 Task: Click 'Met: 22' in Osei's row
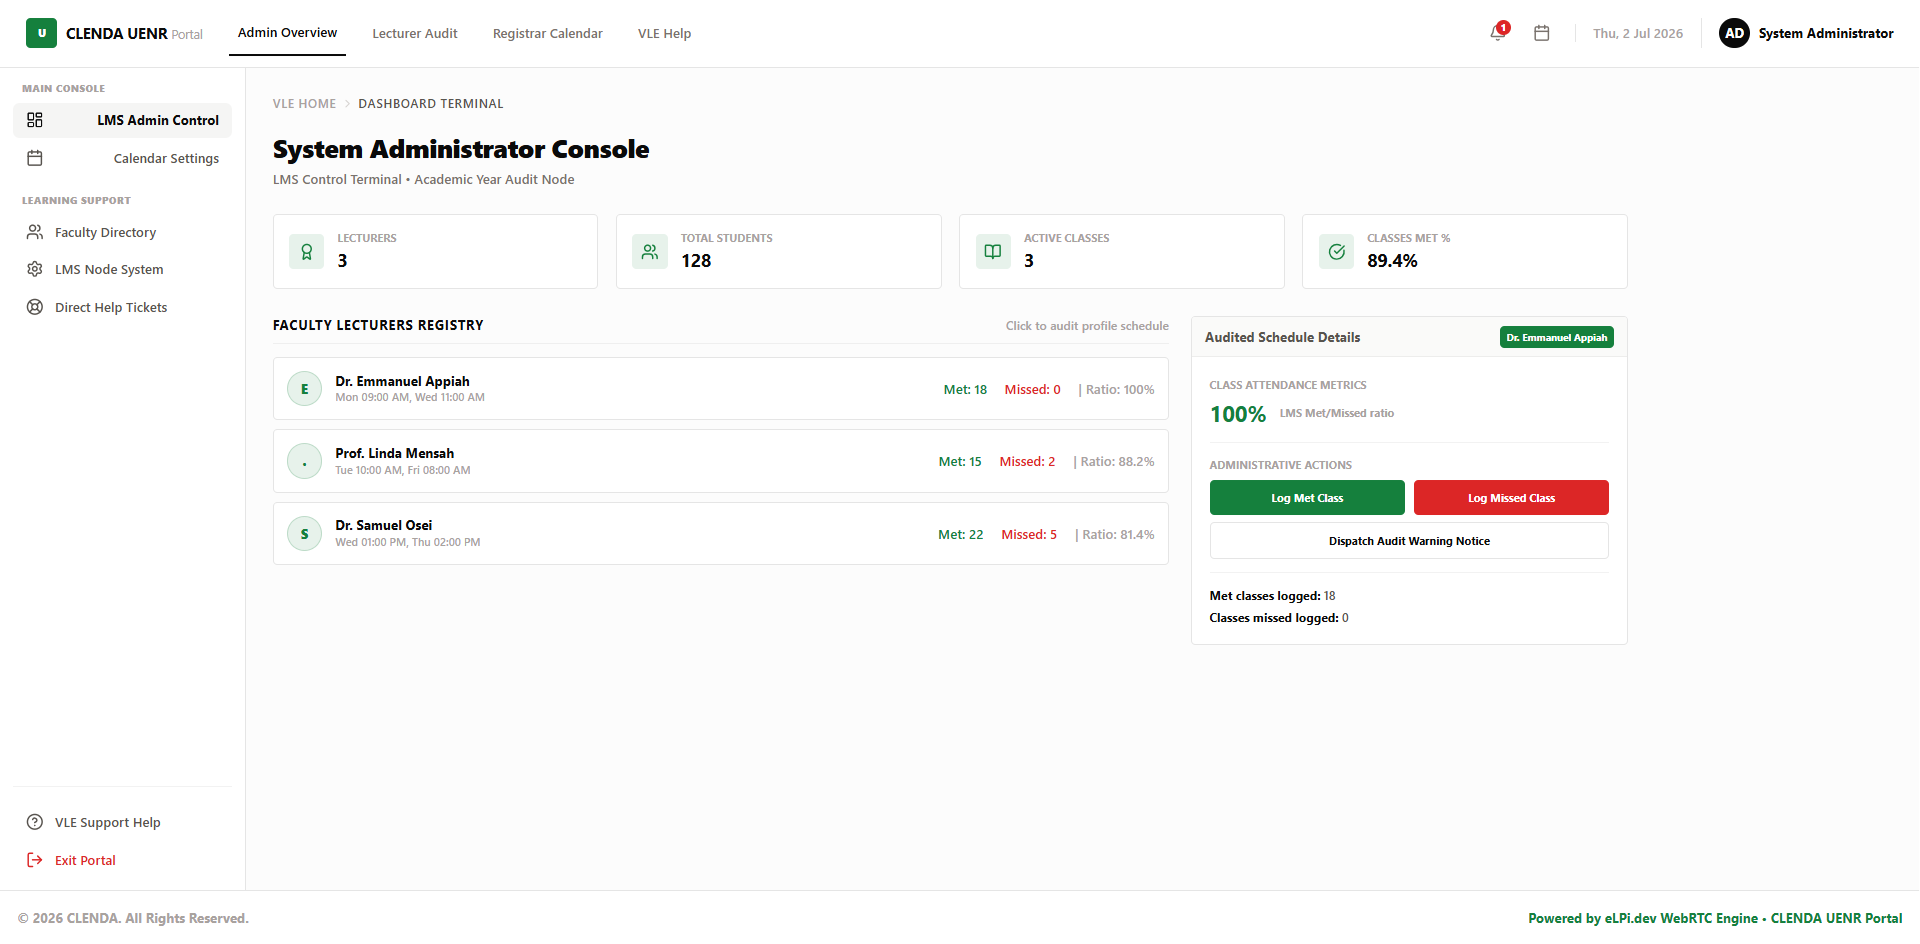(960, 535)
